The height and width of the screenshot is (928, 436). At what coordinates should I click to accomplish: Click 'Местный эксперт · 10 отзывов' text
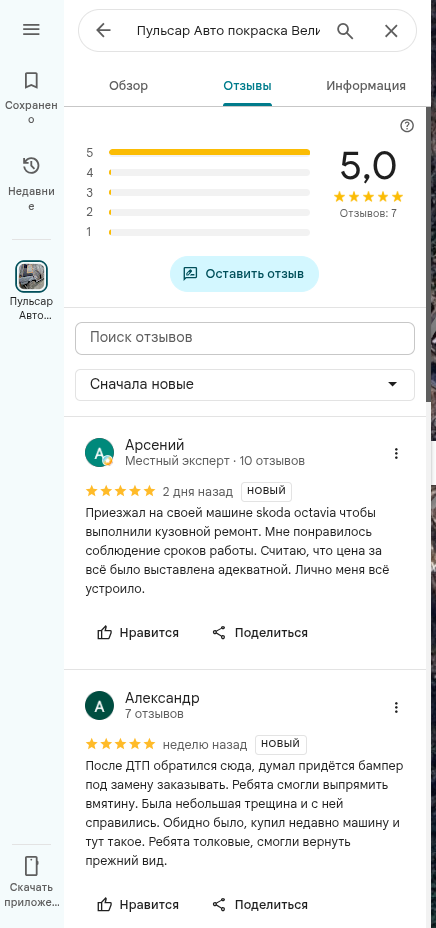coord(215,460)
